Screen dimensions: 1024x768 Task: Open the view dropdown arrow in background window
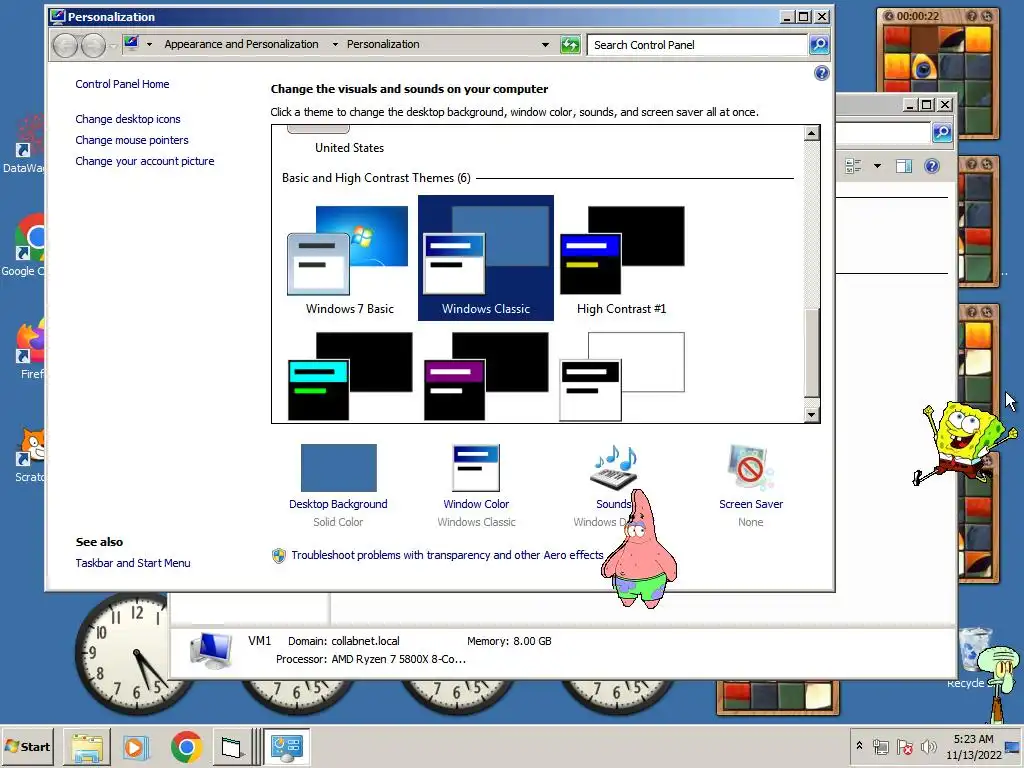[877, 166]
